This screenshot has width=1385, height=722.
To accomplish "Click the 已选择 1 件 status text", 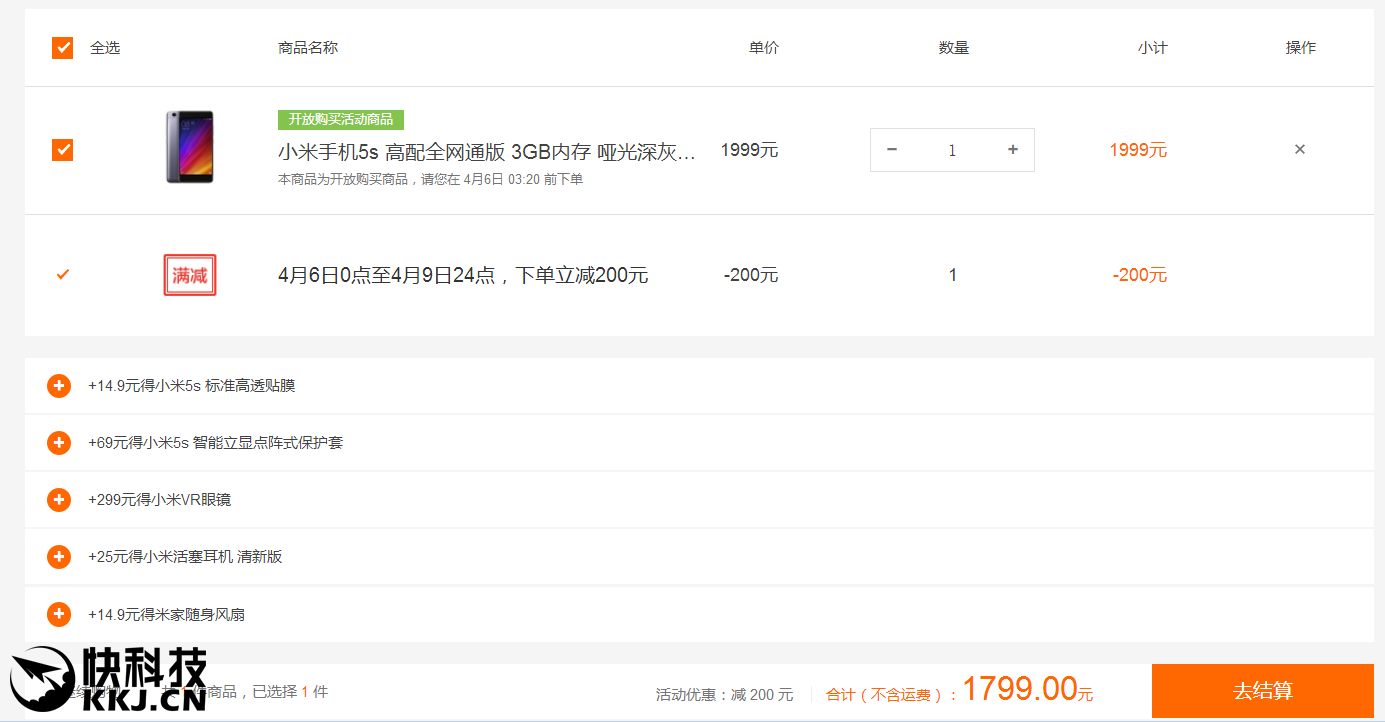I will point(290,691).
